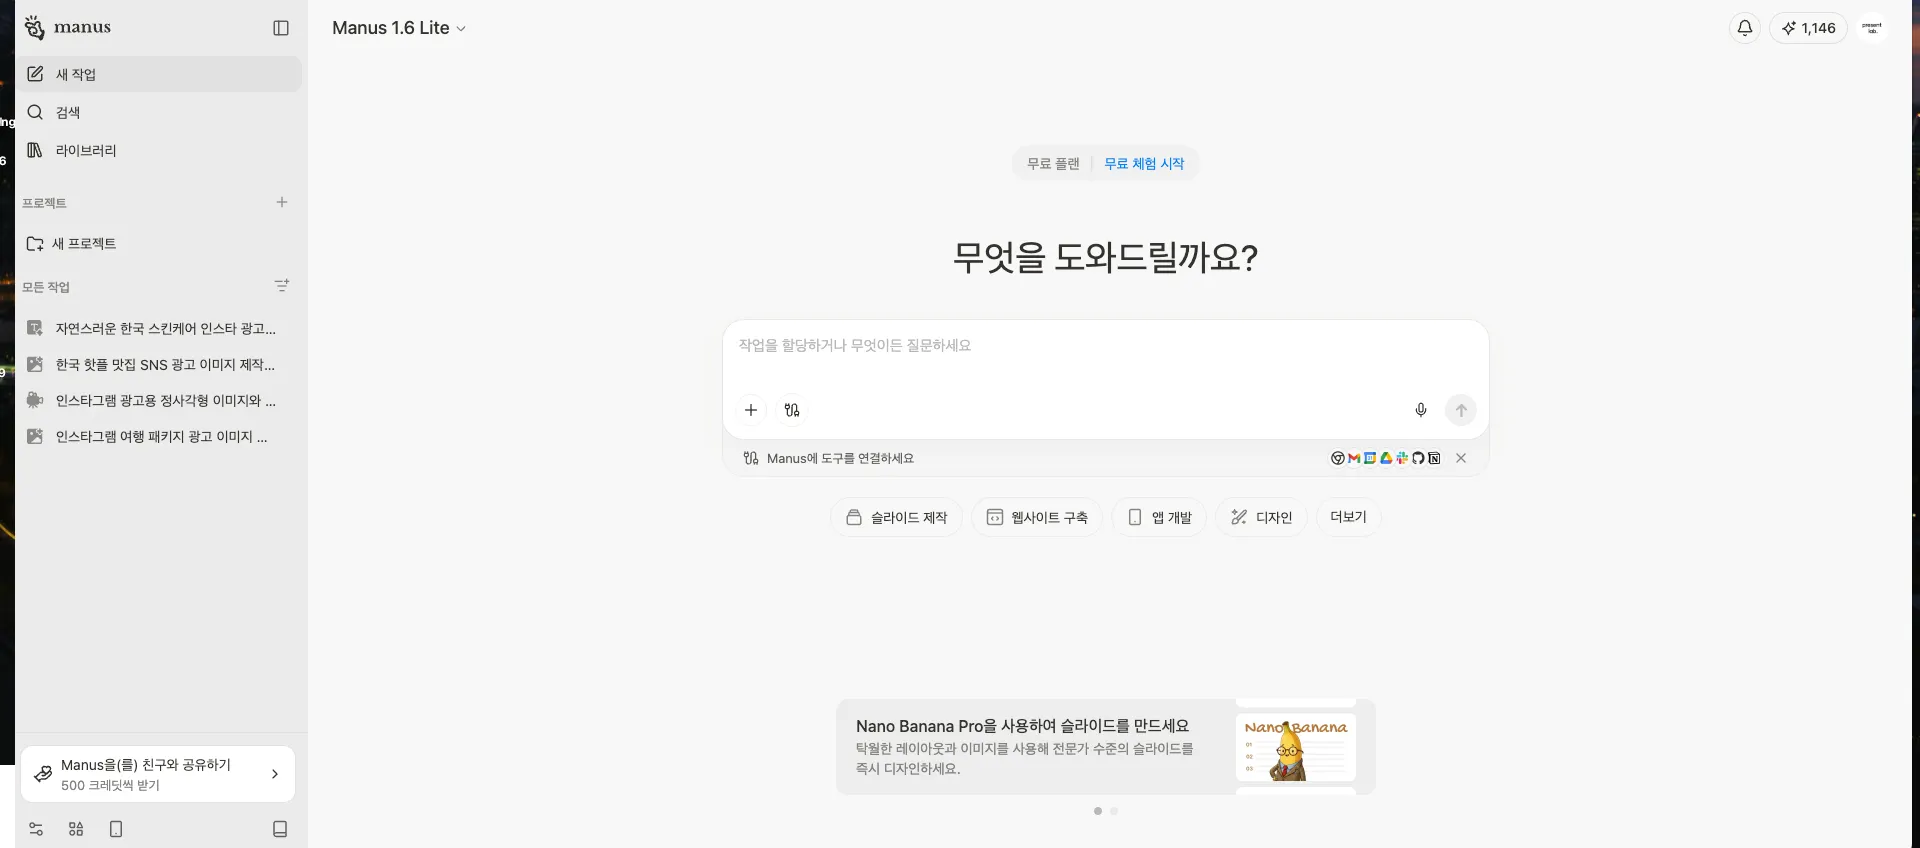Viewport: 1920px width, 848px height.
Task: Open the task 한국 핫플 맛집 SNS 광고 이미지 제작
Action: [x=160, y=364]
